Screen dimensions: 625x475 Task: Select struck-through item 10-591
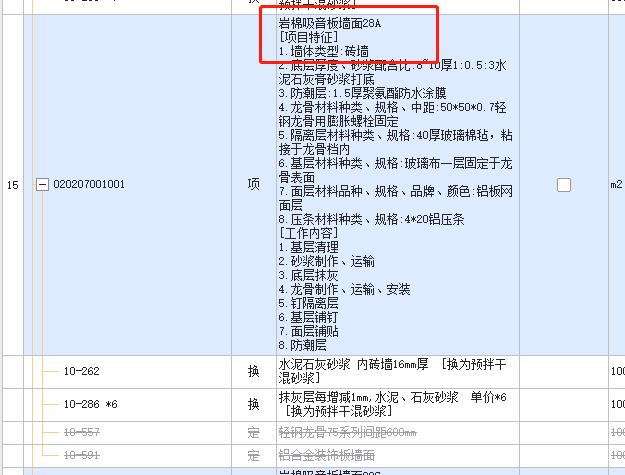click(82, 455)
